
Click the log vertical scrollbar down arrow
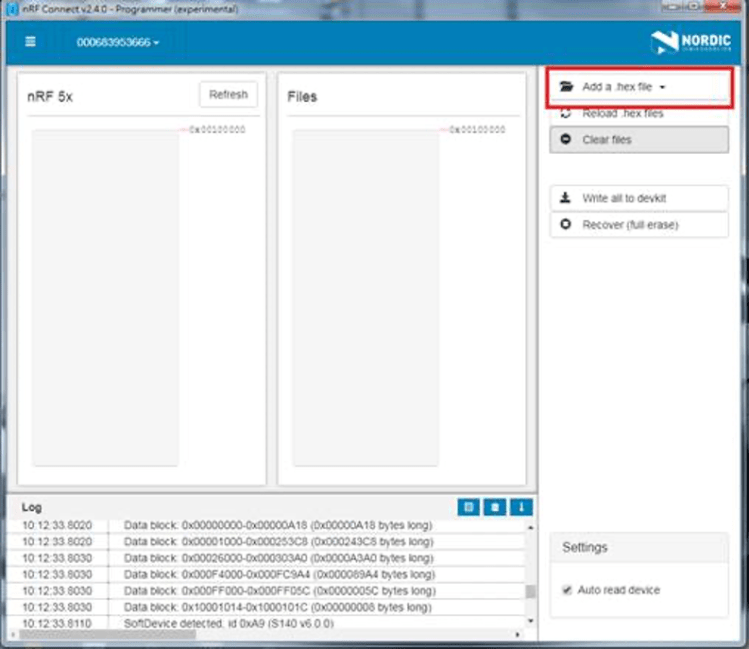(530, 621)
